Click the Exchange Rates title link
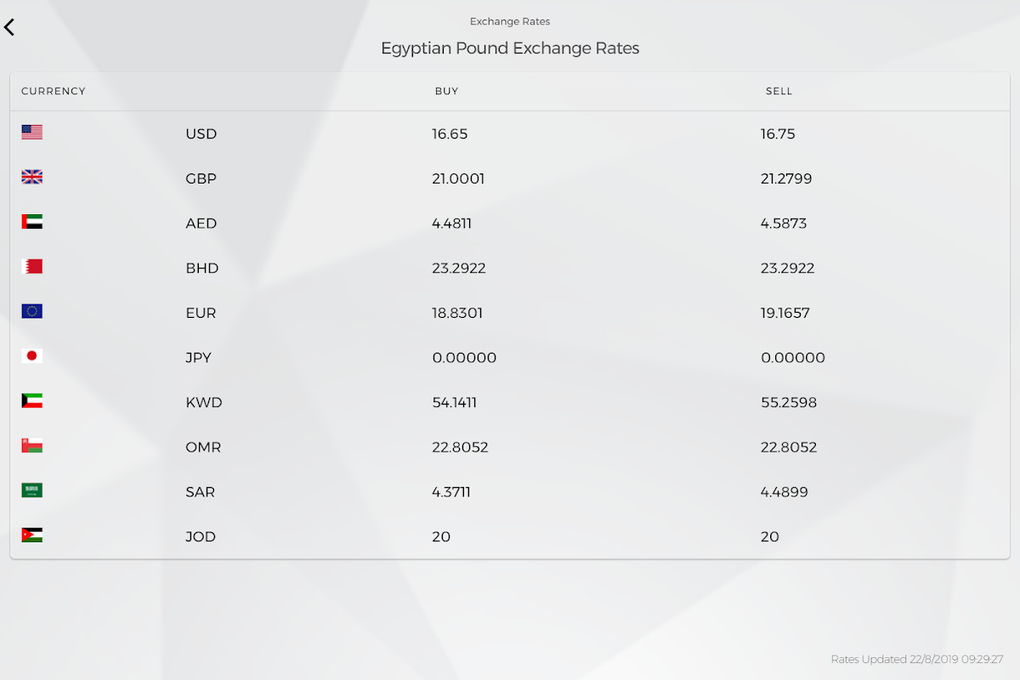This screenshot has width=1020, height=680. (x=509, y=21)
